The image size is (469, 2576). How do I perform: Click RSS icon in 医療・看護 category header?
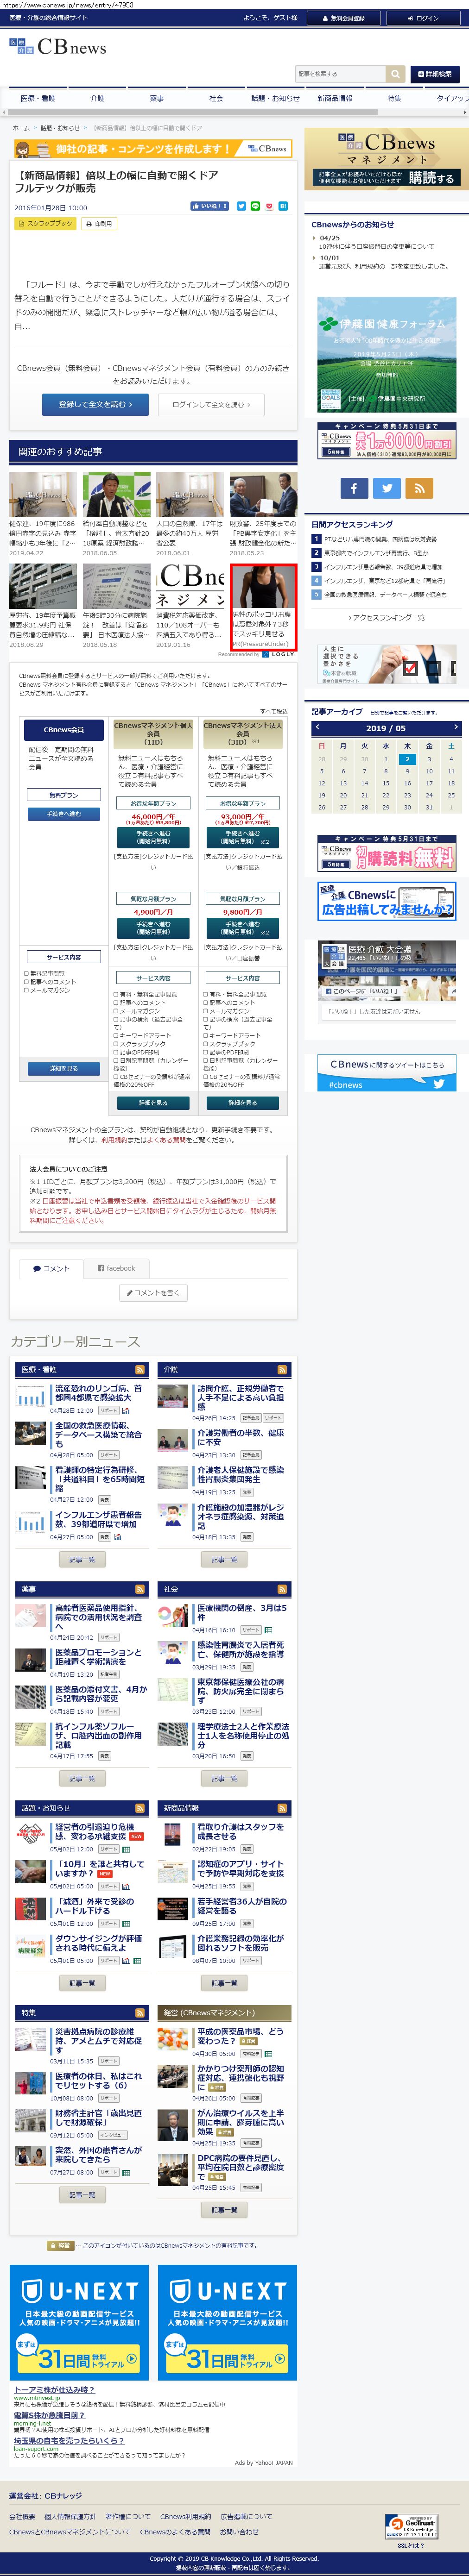coord(140,1369)
